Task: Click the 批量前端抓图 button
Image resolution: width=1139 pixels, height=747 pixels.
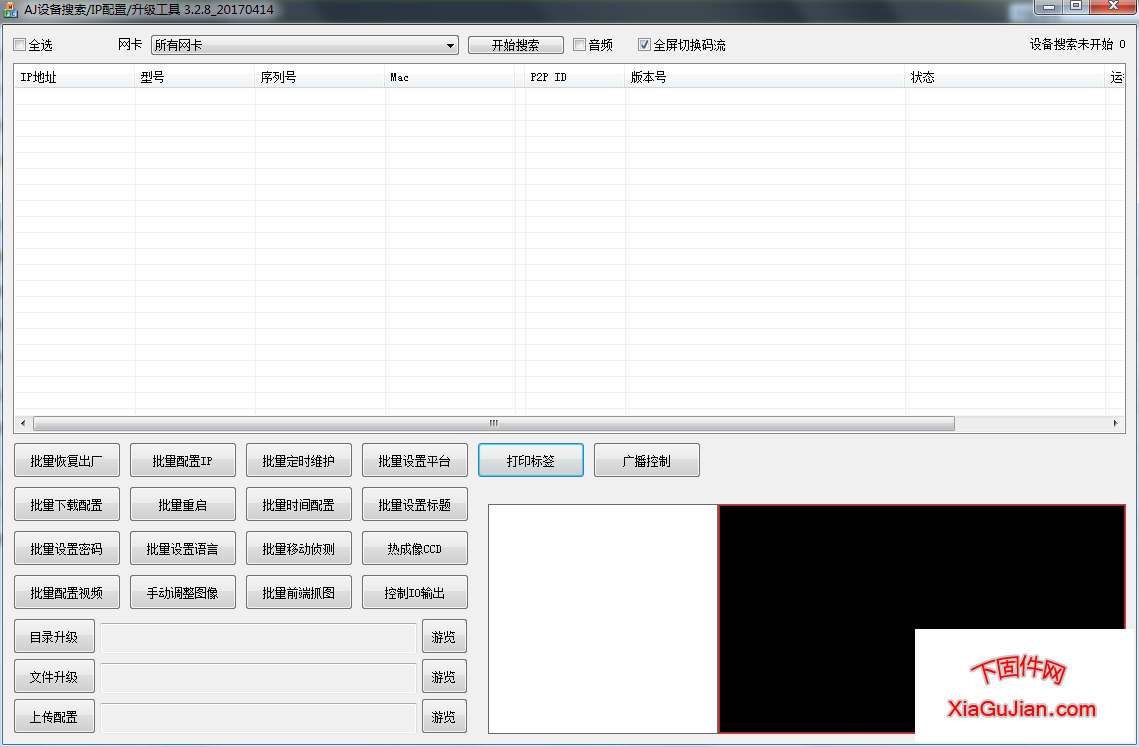Action: coord(299,592)
